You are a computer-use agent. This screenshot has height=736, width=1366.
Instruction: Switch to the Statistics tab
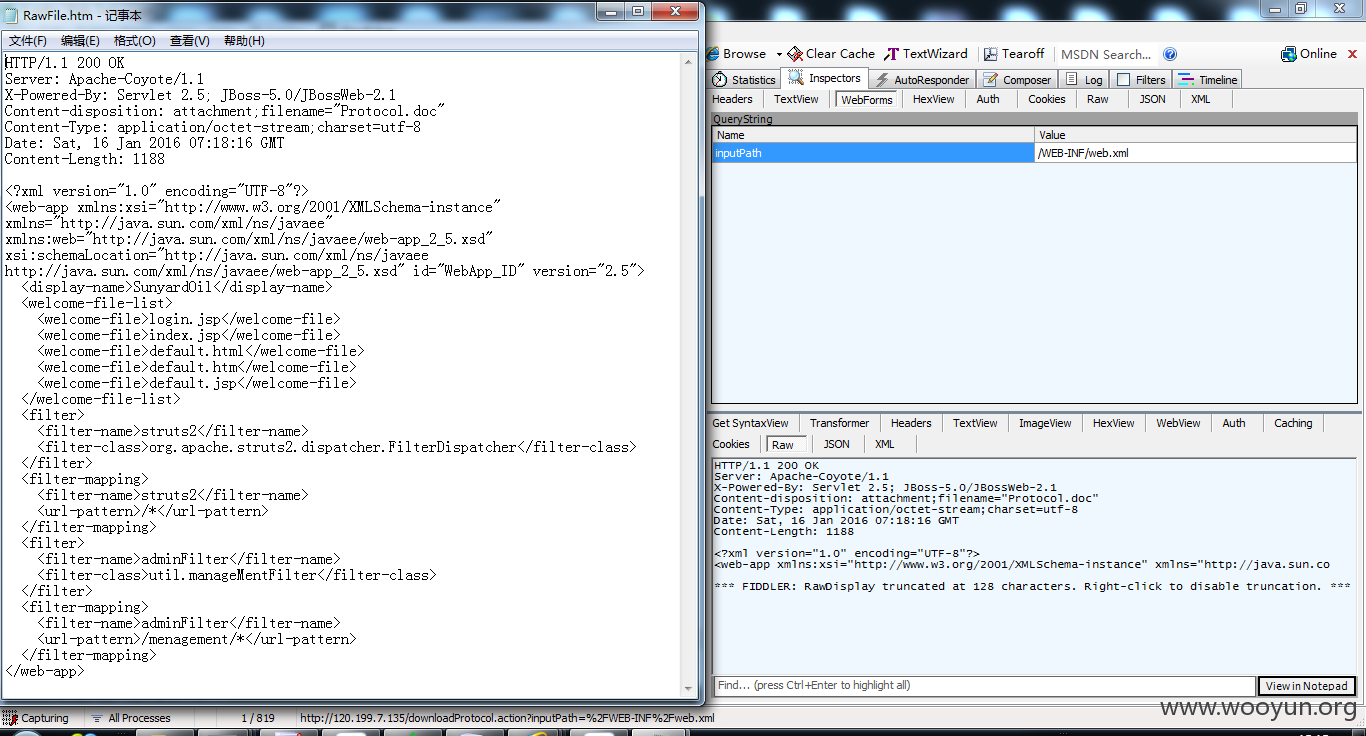[744, 80]
